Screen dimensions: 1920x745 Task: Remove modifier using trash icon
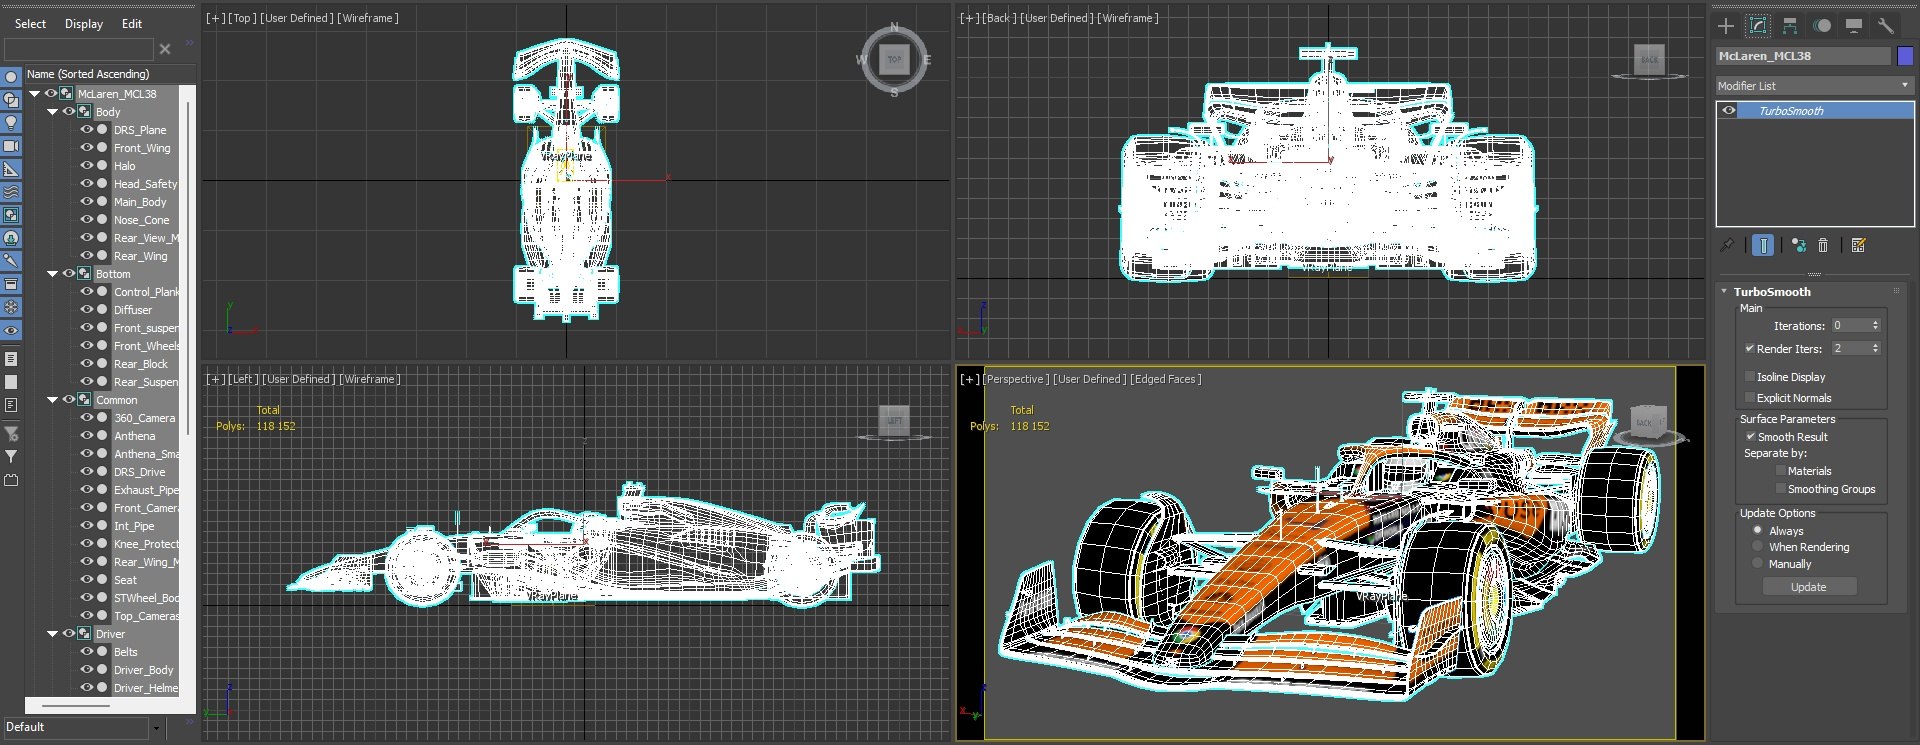click(1823, 245)
